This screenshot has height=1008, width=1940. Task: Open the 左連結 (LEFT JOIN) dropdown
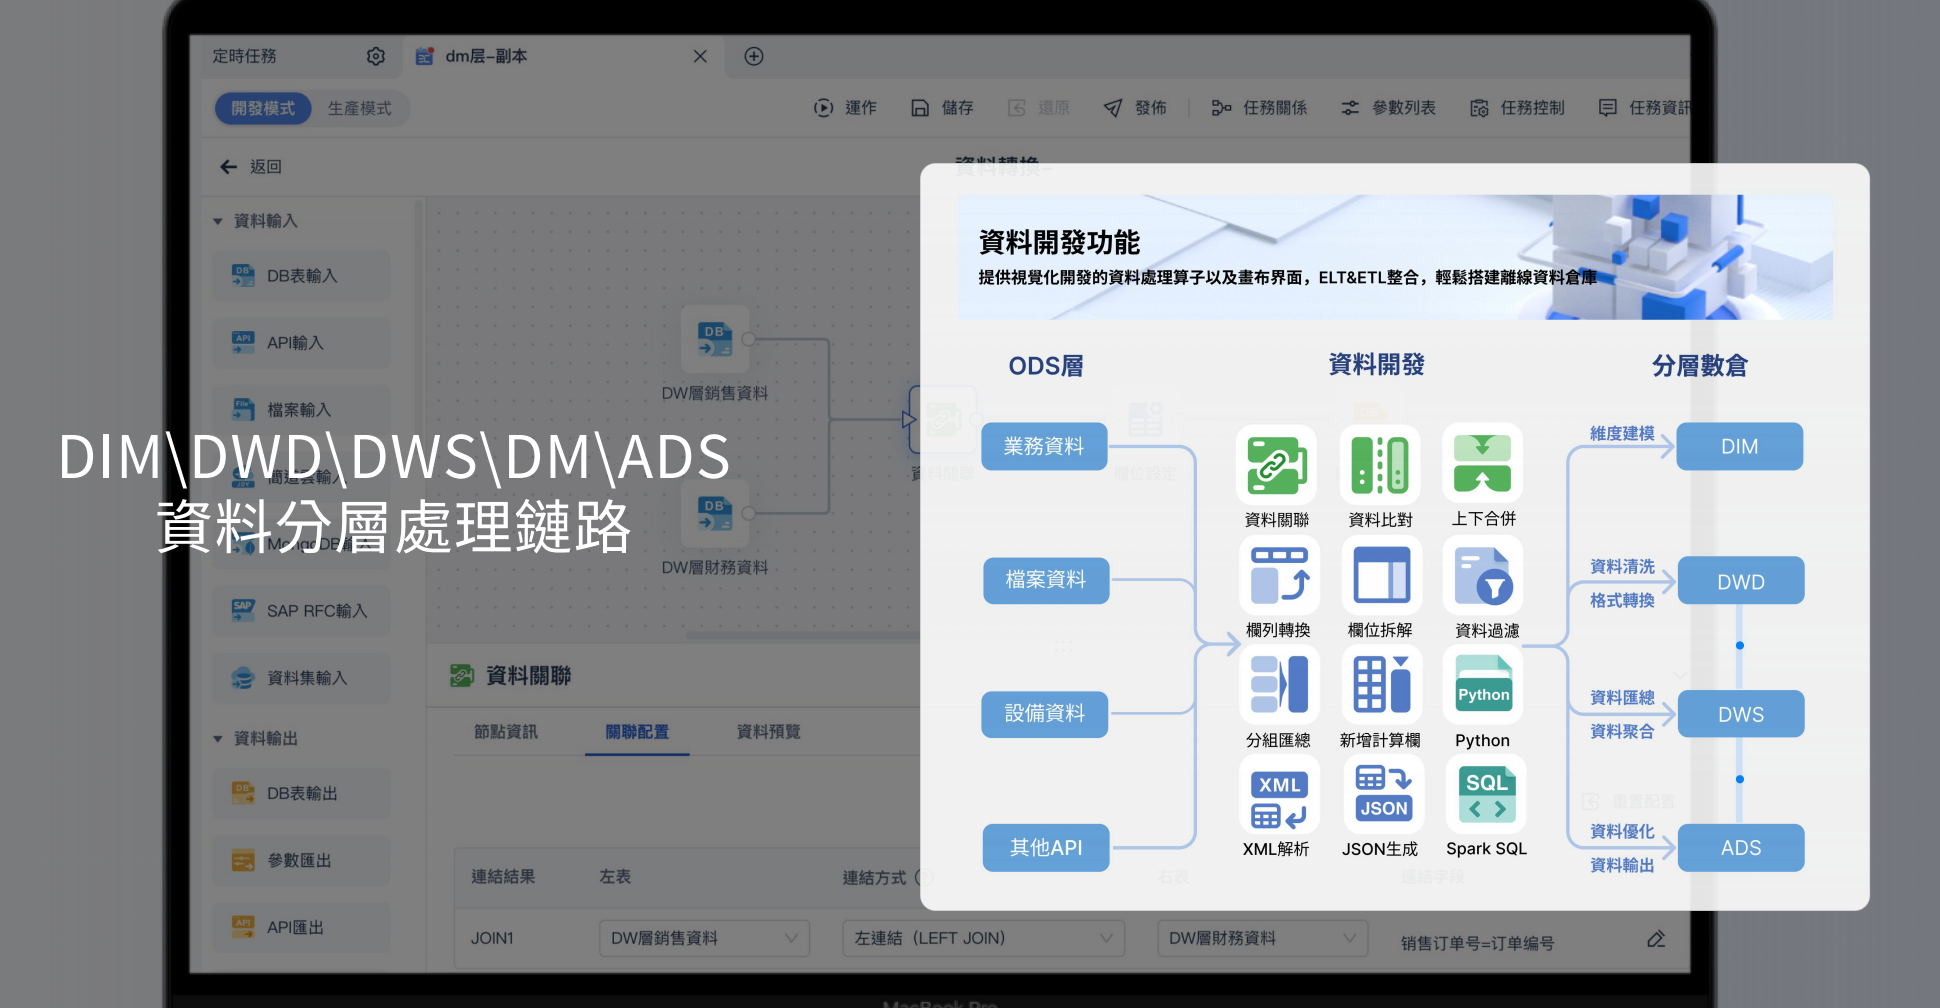click(x=983, y=938)
